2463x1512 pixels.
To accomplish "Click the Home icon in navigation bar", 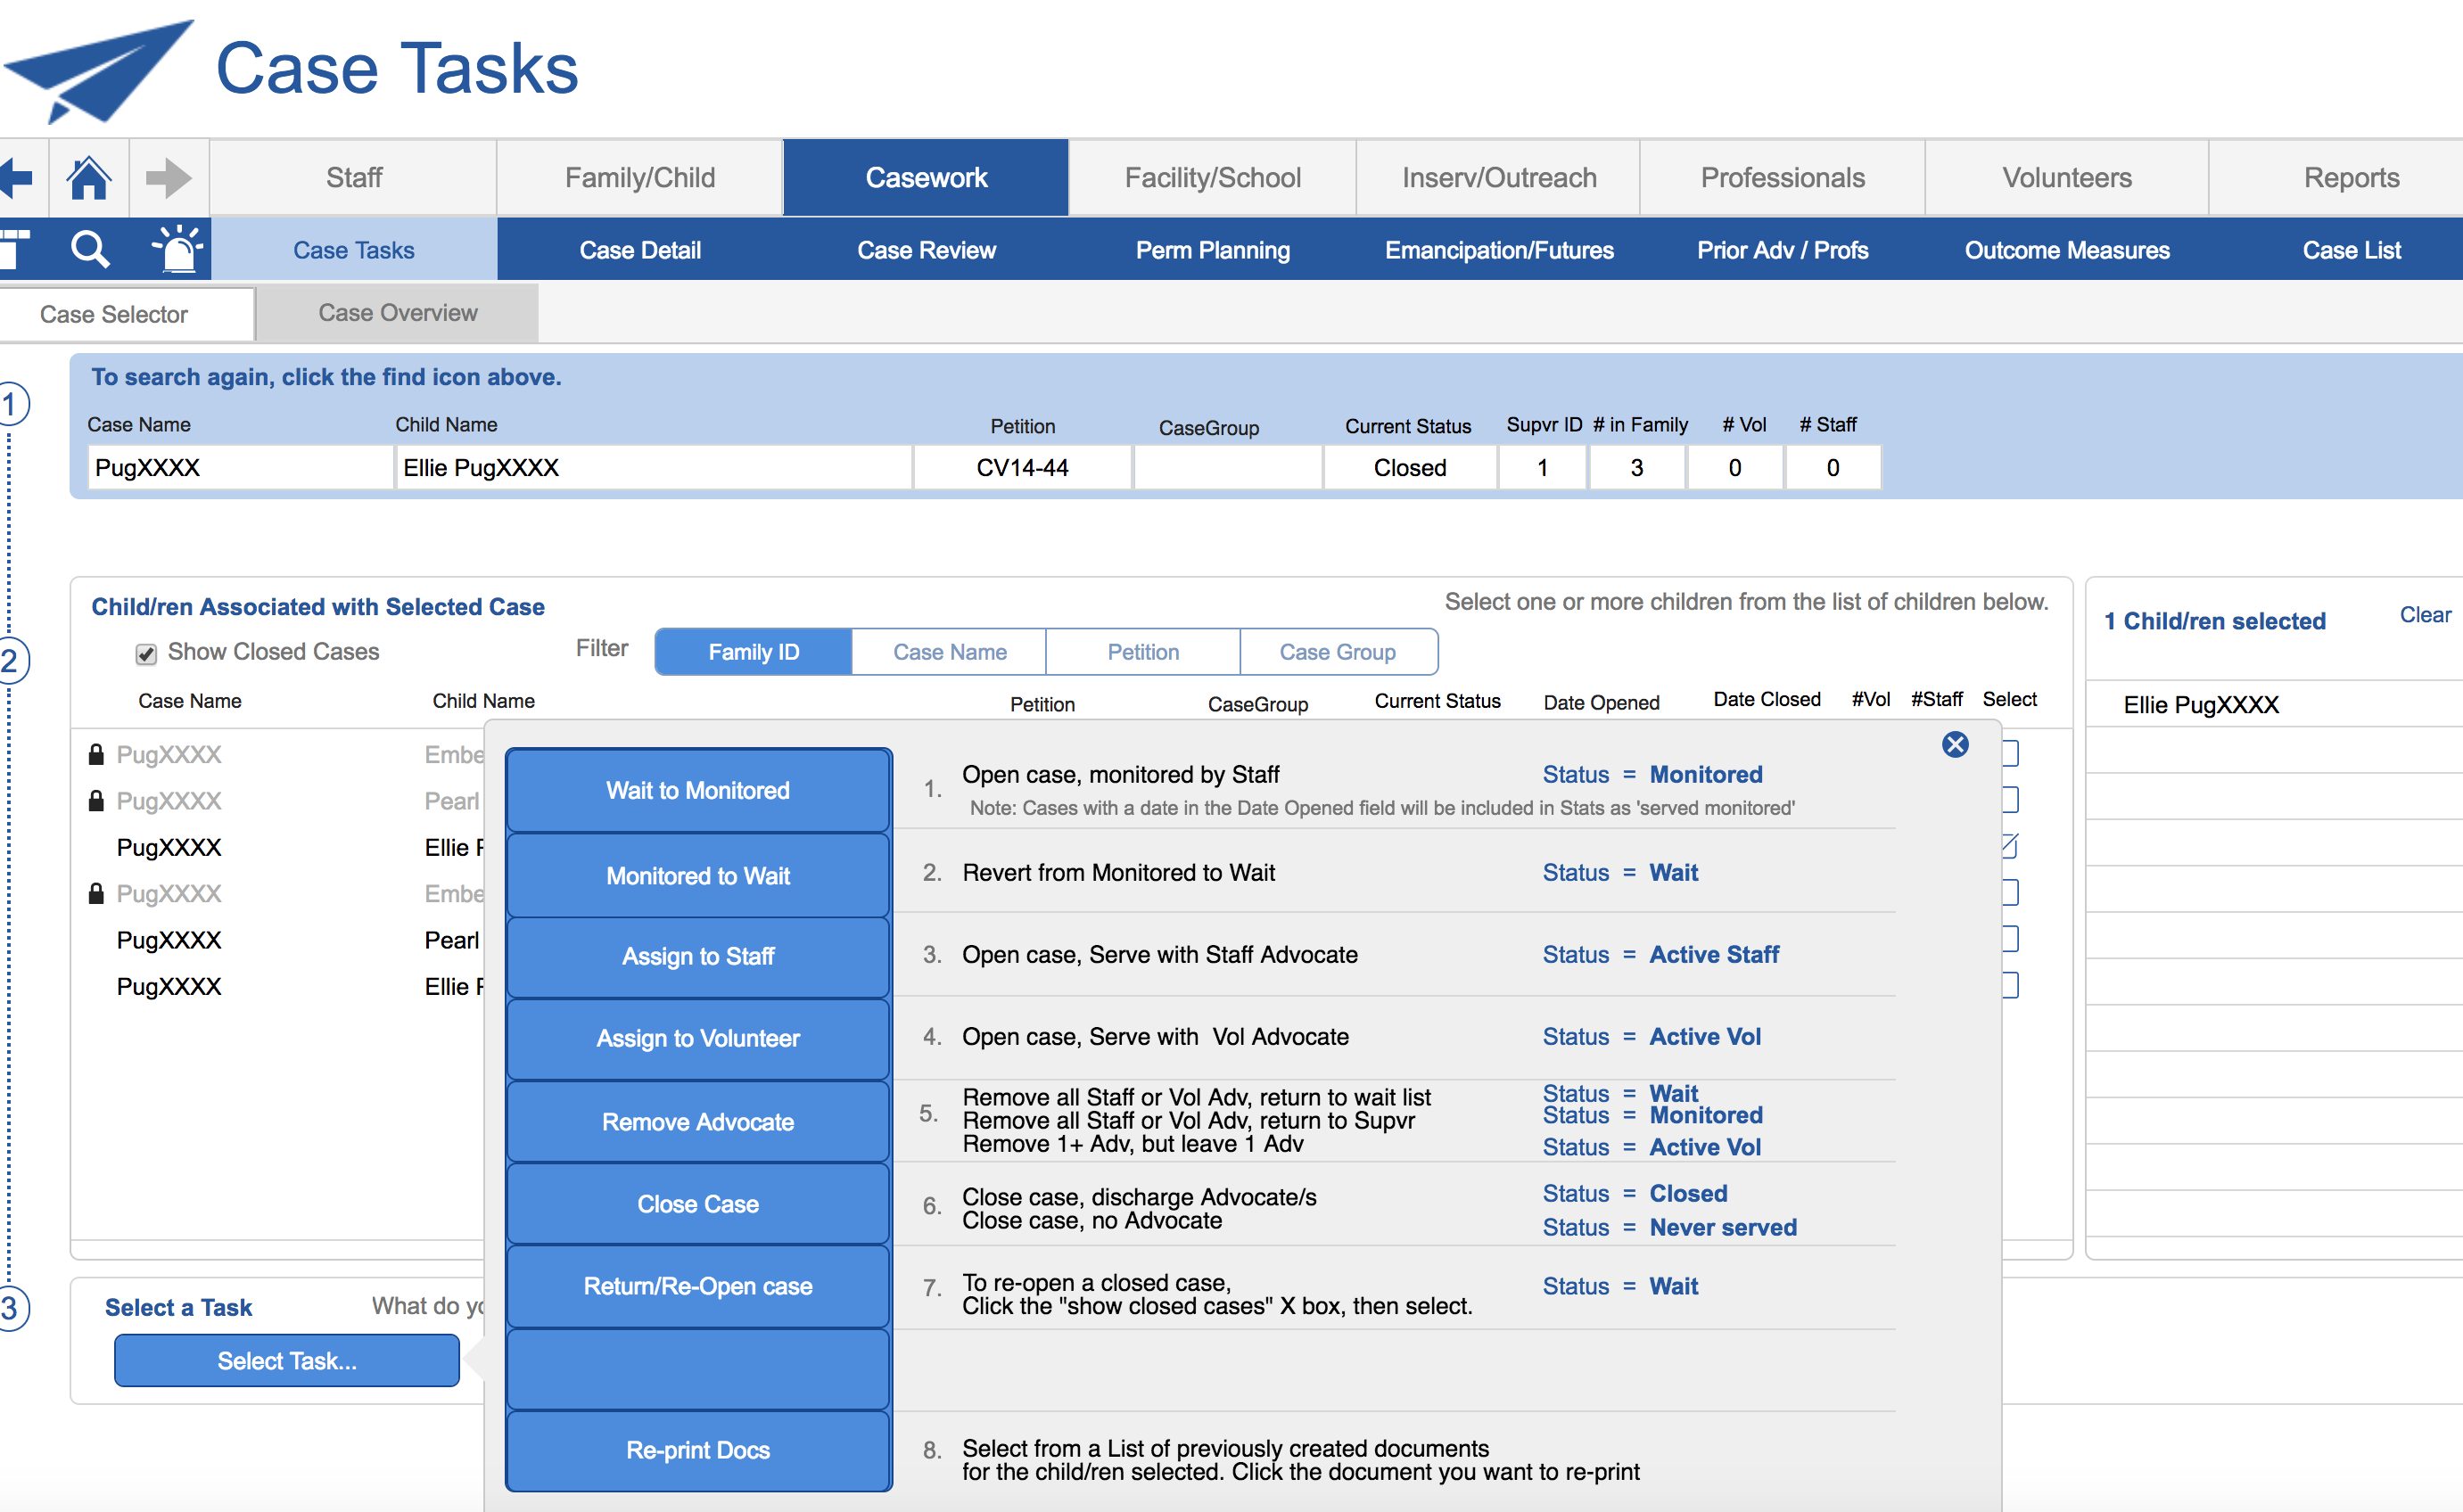I will 88,178.
